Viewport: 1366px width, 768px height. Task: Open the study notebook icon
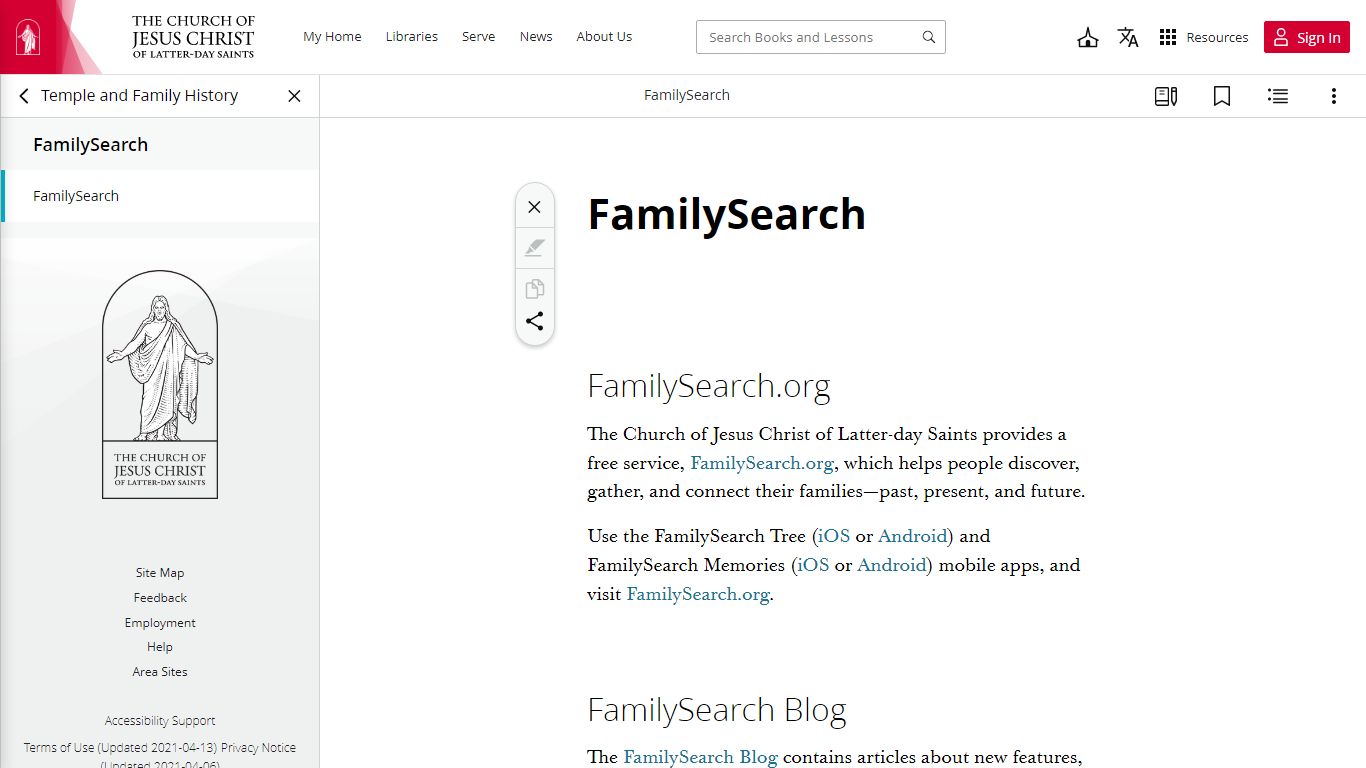click(x=1166, y=96)
